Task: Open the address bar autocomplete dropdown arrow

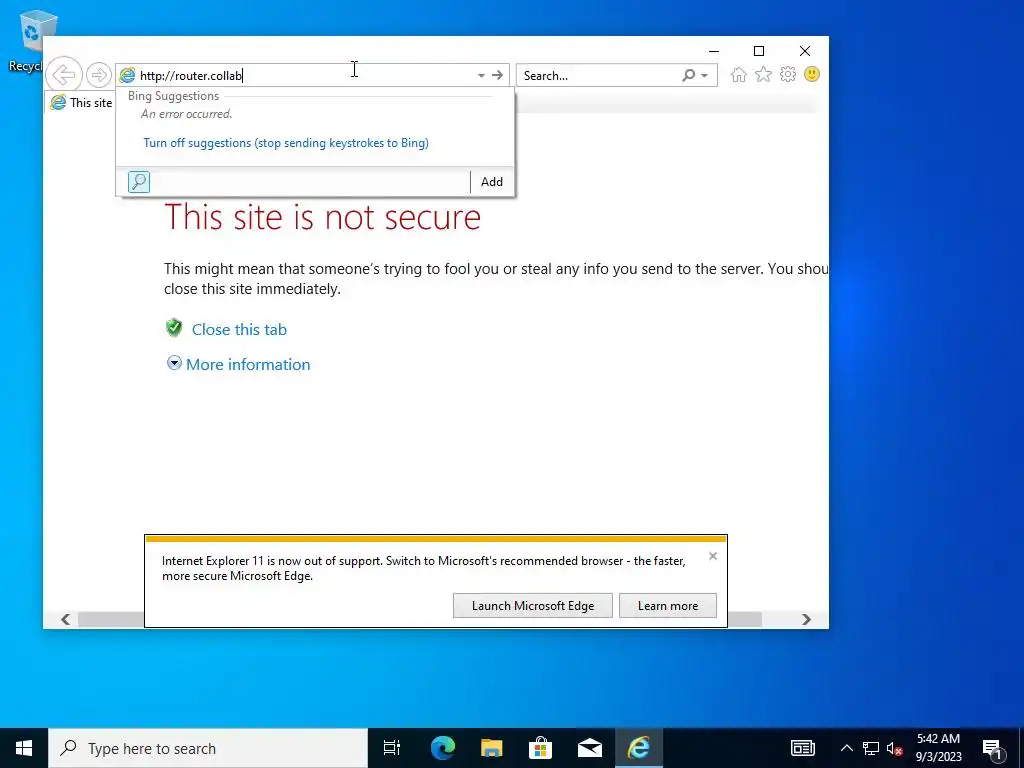Action: click(x=481, y=75)
